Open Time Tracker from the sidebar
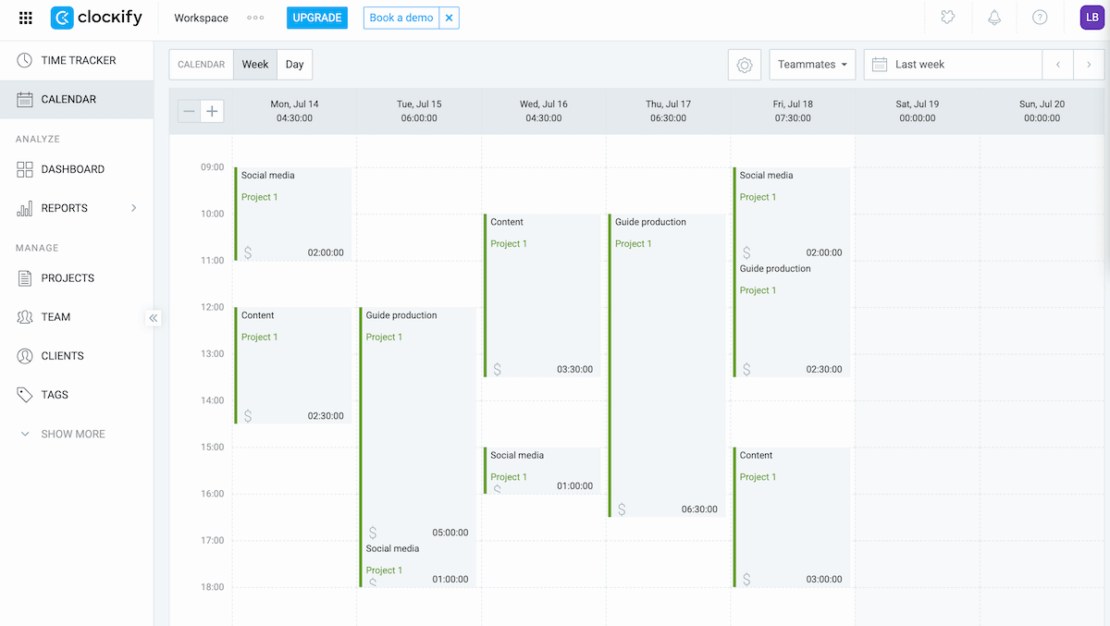The height and width of the screenshot is (626, 1110). [x=78, y=60]
